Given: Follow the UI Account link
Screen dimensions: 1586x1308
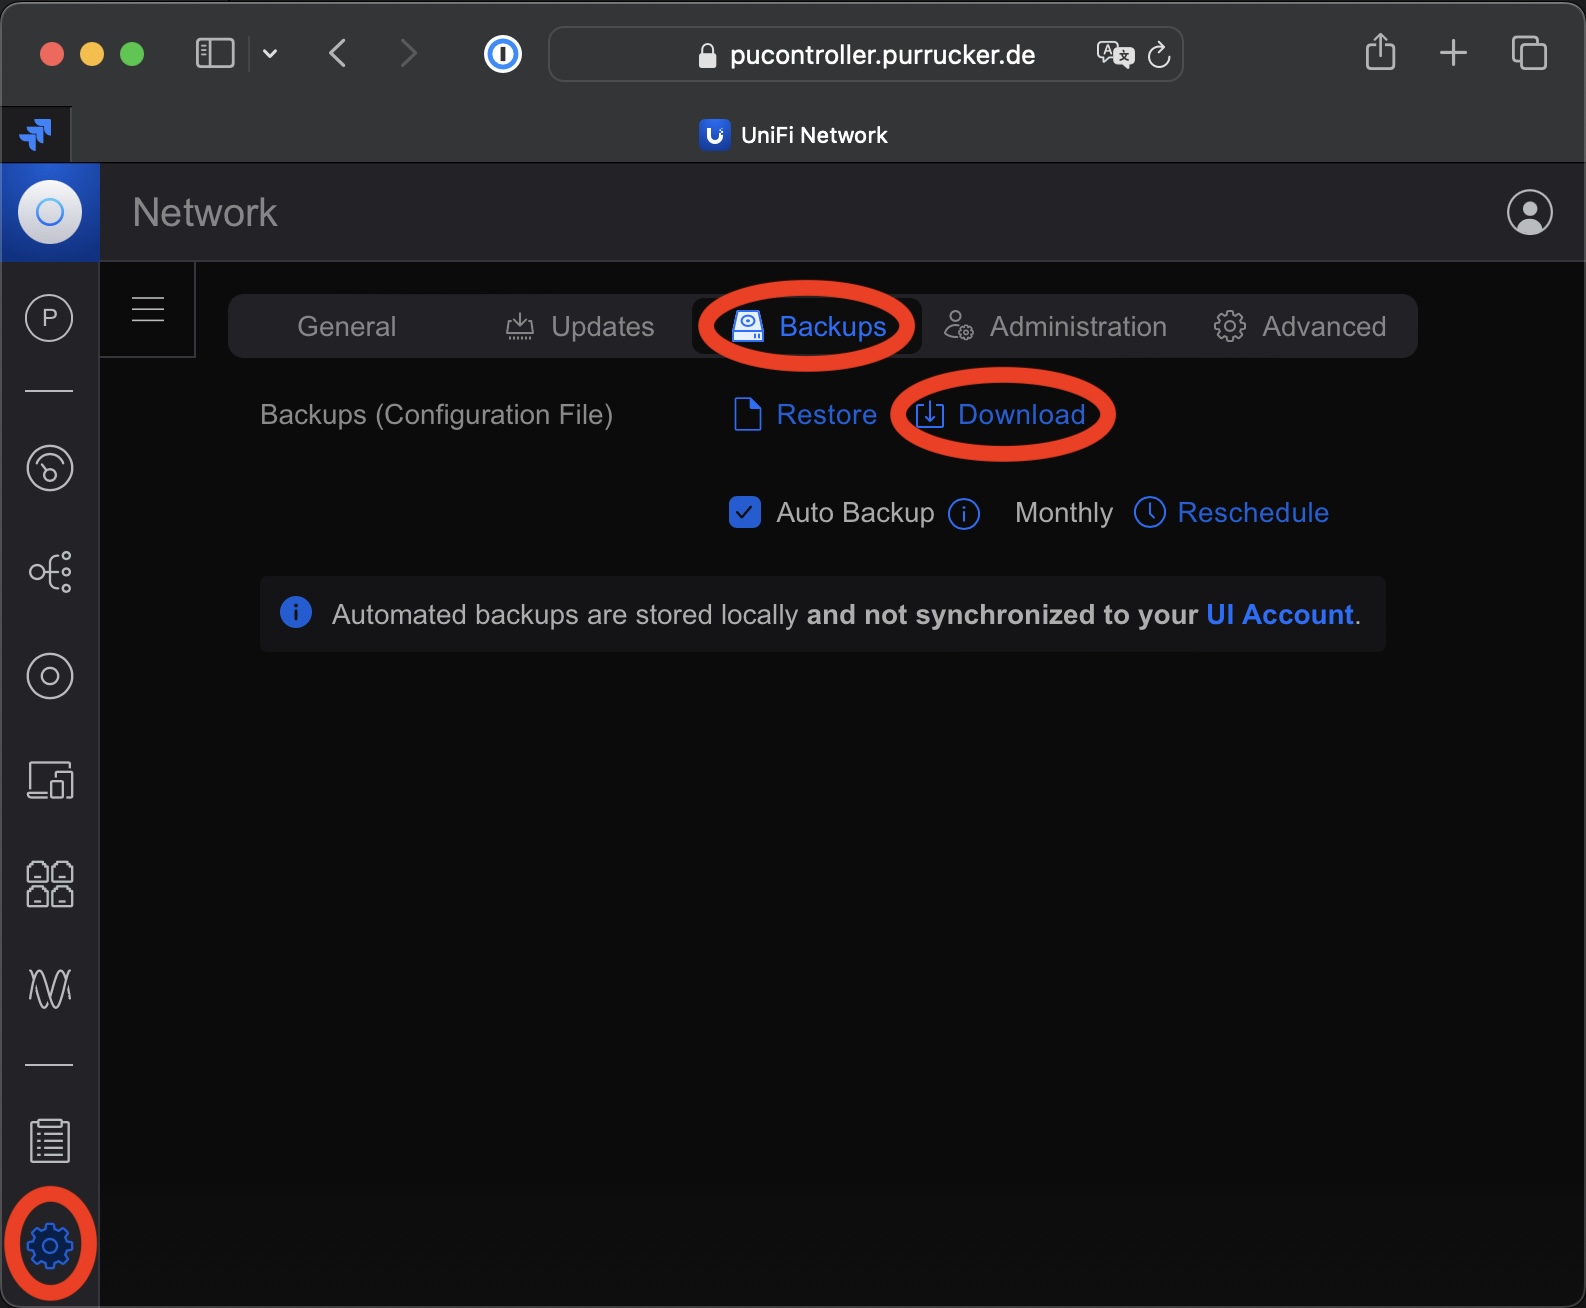Looking at the screenshot, I should point(1279,614).
